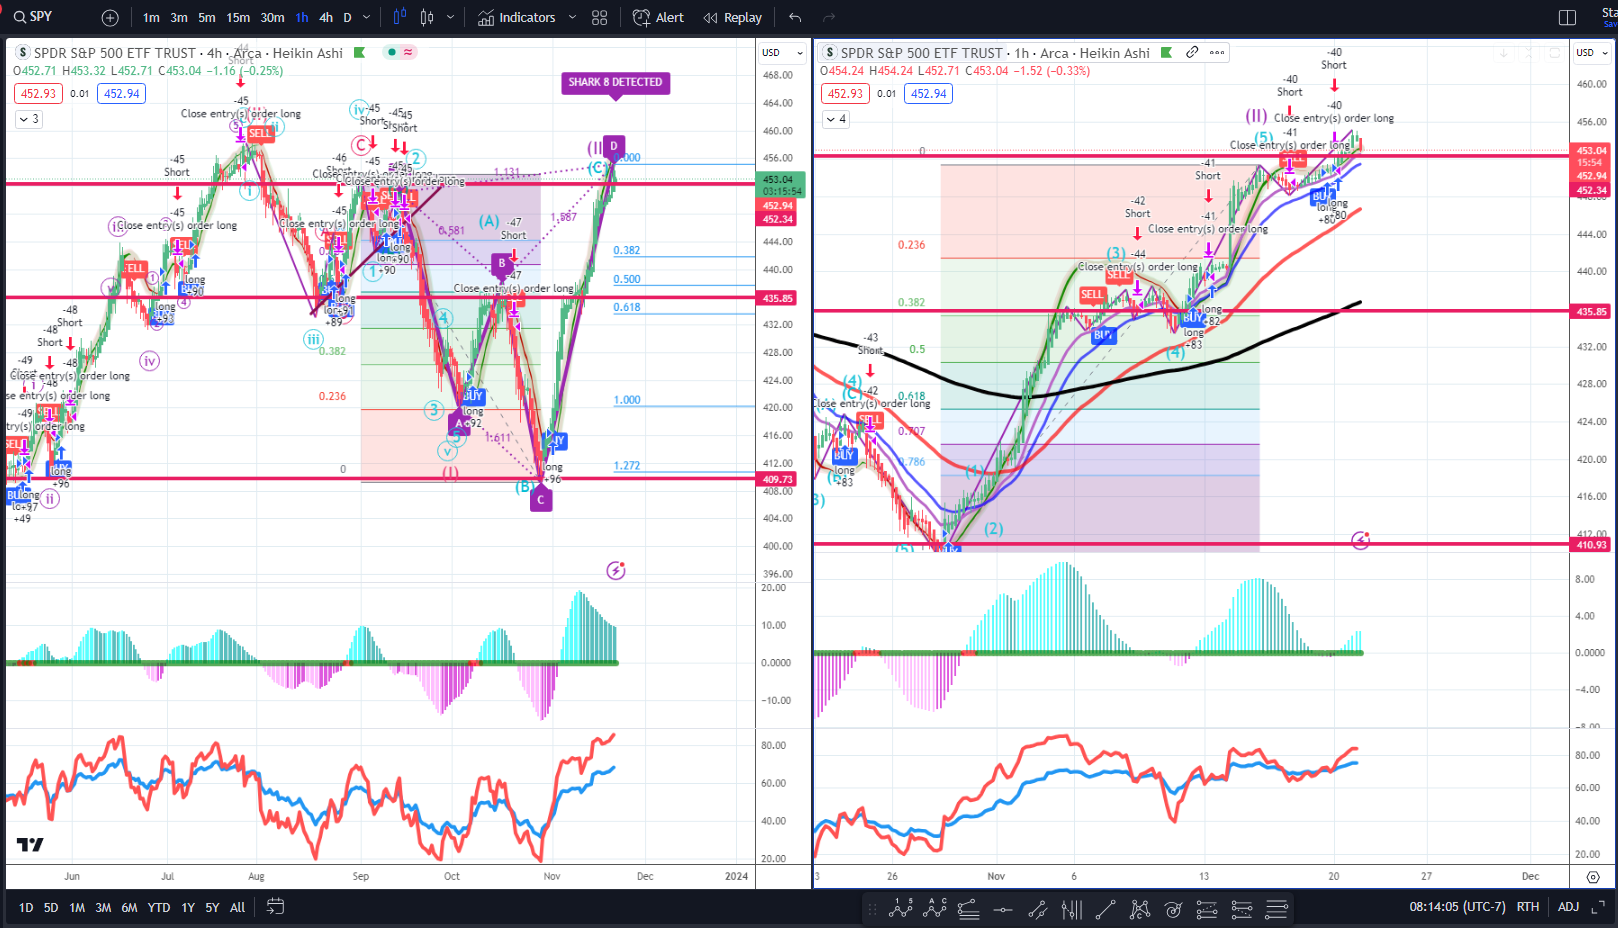Open the SPY symbol search
This screenshot has height=928, width=1618.
33,17
